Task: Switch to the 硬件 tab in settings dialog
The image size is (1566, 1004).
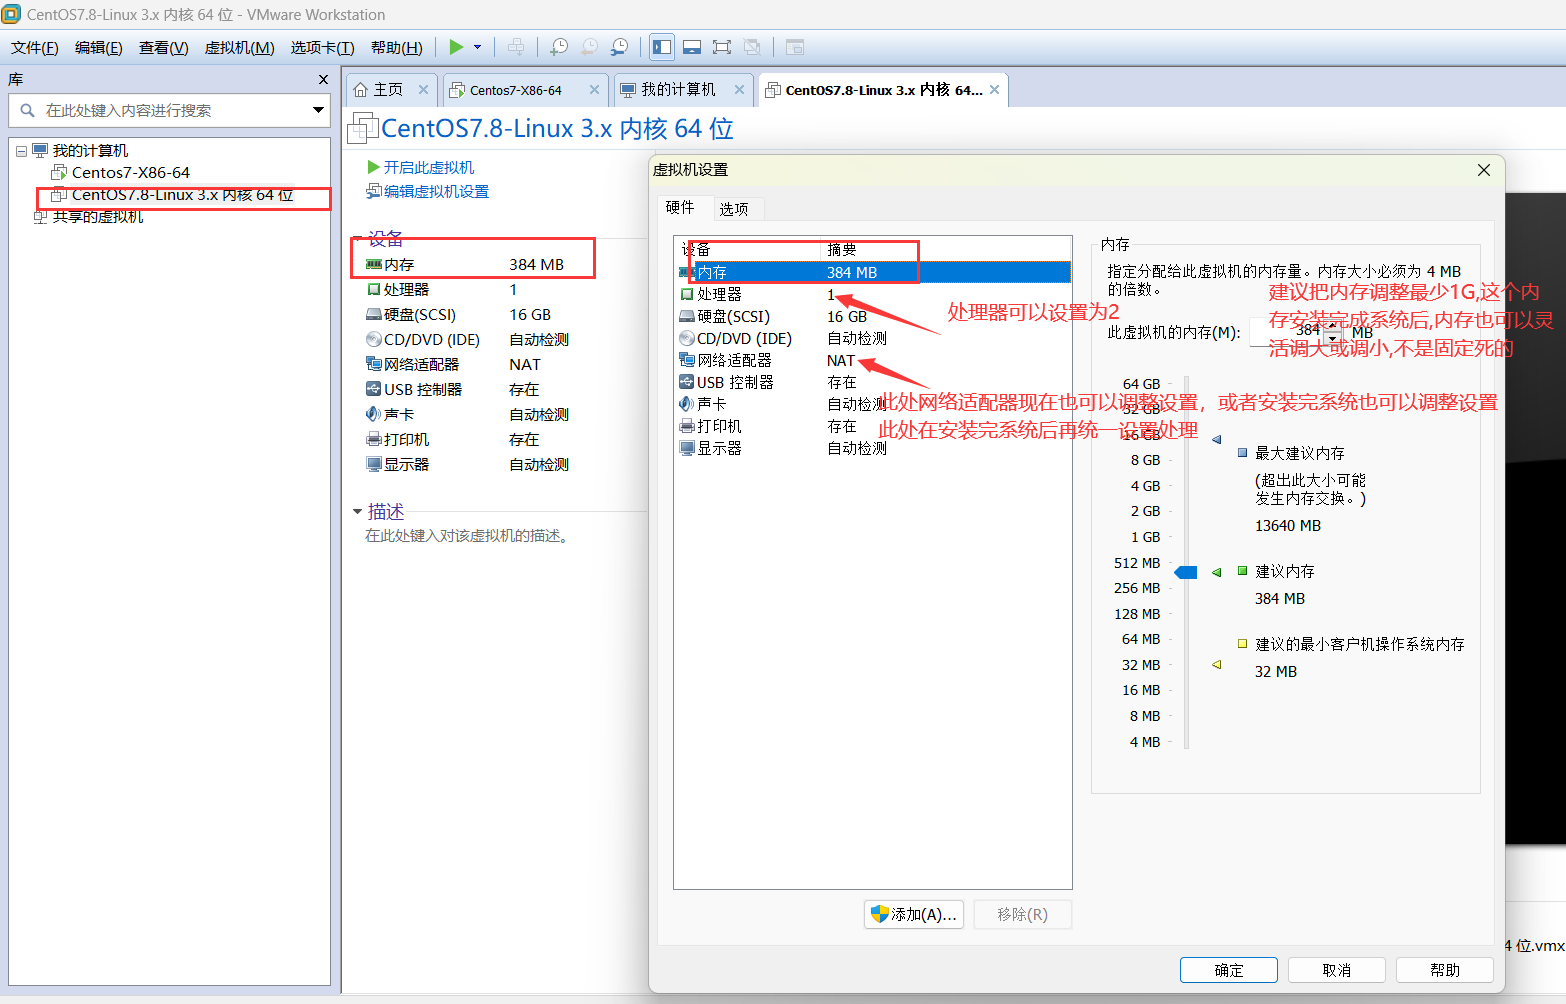Action: pyautogui.click(x=680, y=207)
